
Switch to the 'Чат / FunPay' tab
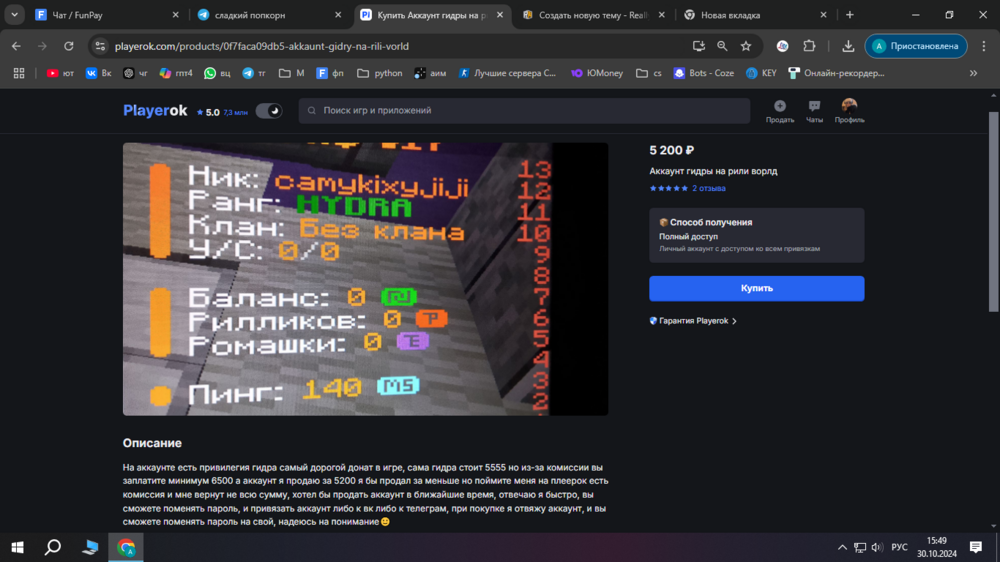pos(105,15)
